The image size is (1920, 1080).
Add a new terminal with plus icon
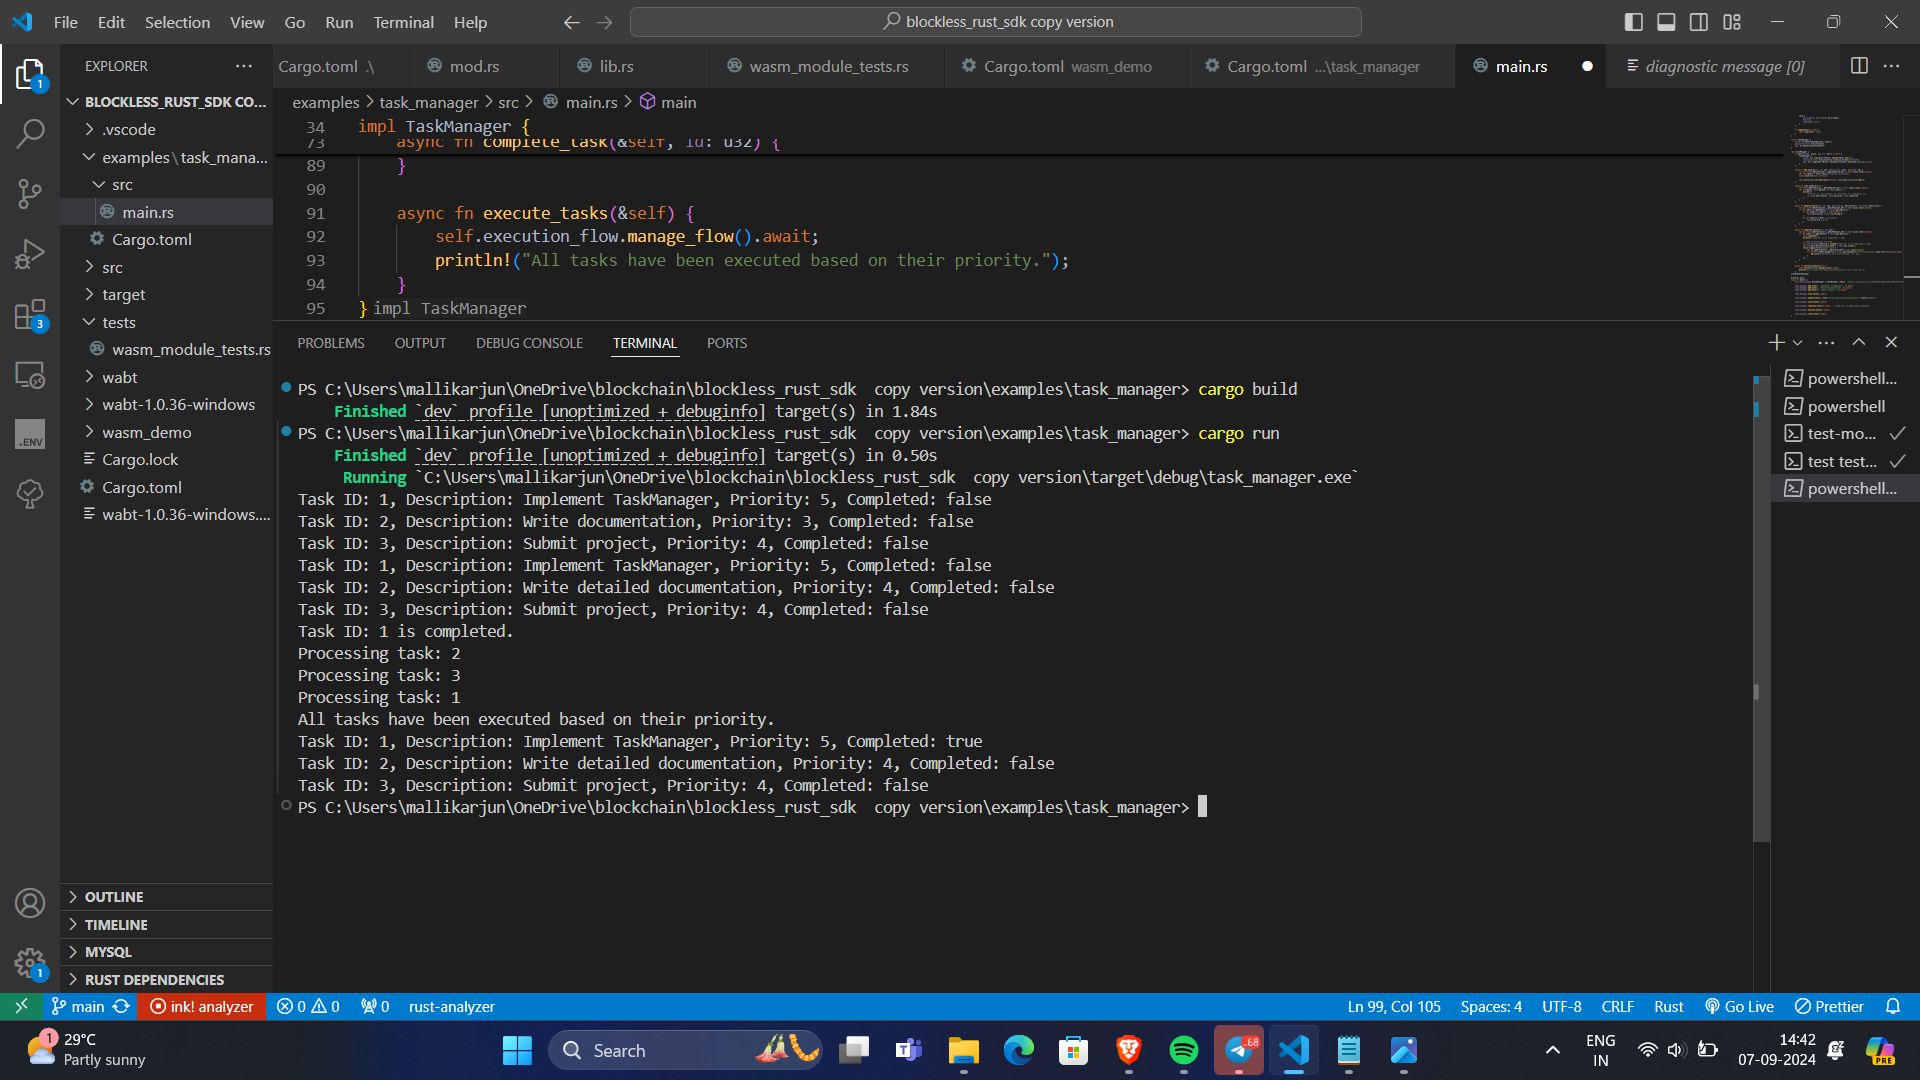(1776, 342)
